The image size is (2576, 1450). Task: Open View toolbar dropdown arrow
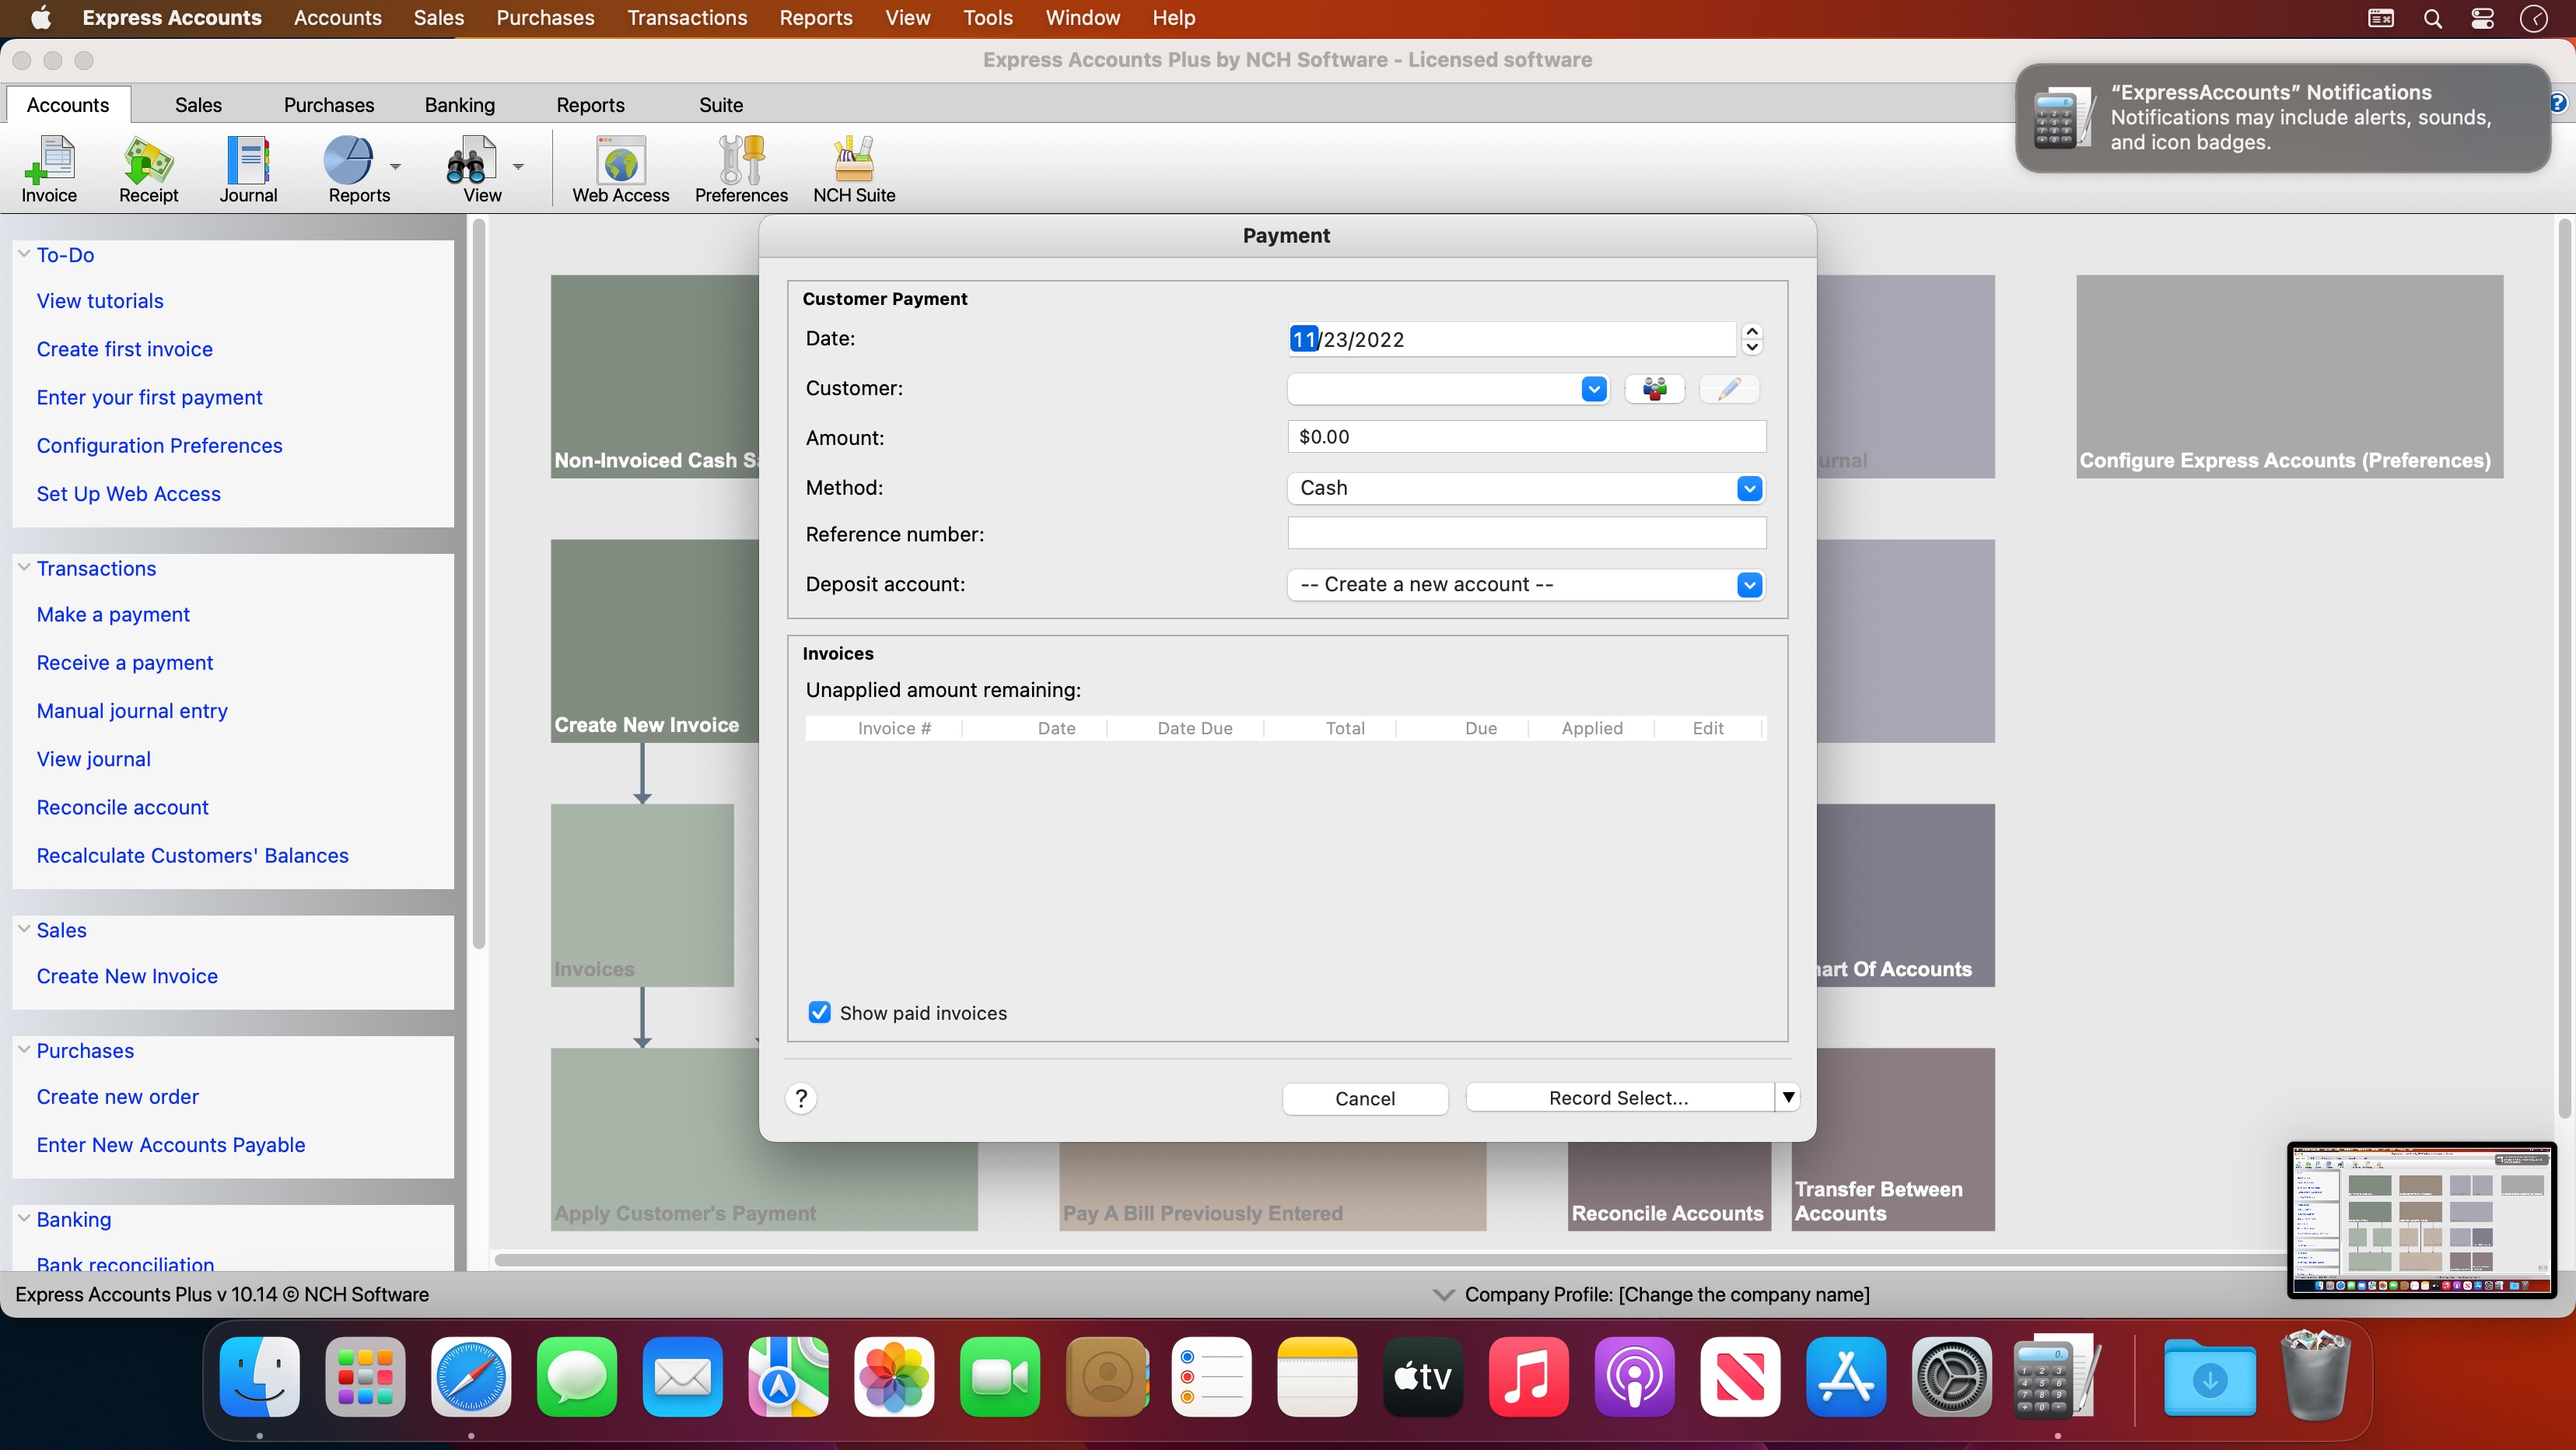[518, 166]
